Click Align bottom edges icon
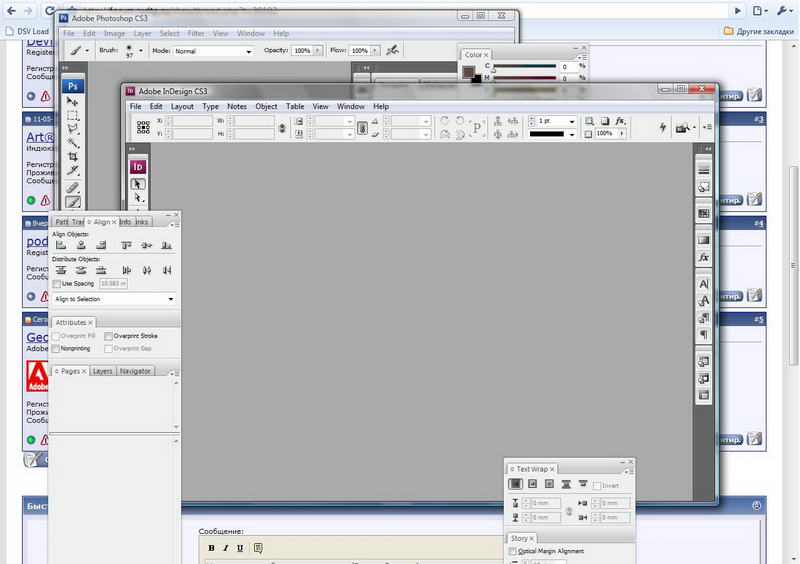 pyautogui.click(x=166, y=246)
